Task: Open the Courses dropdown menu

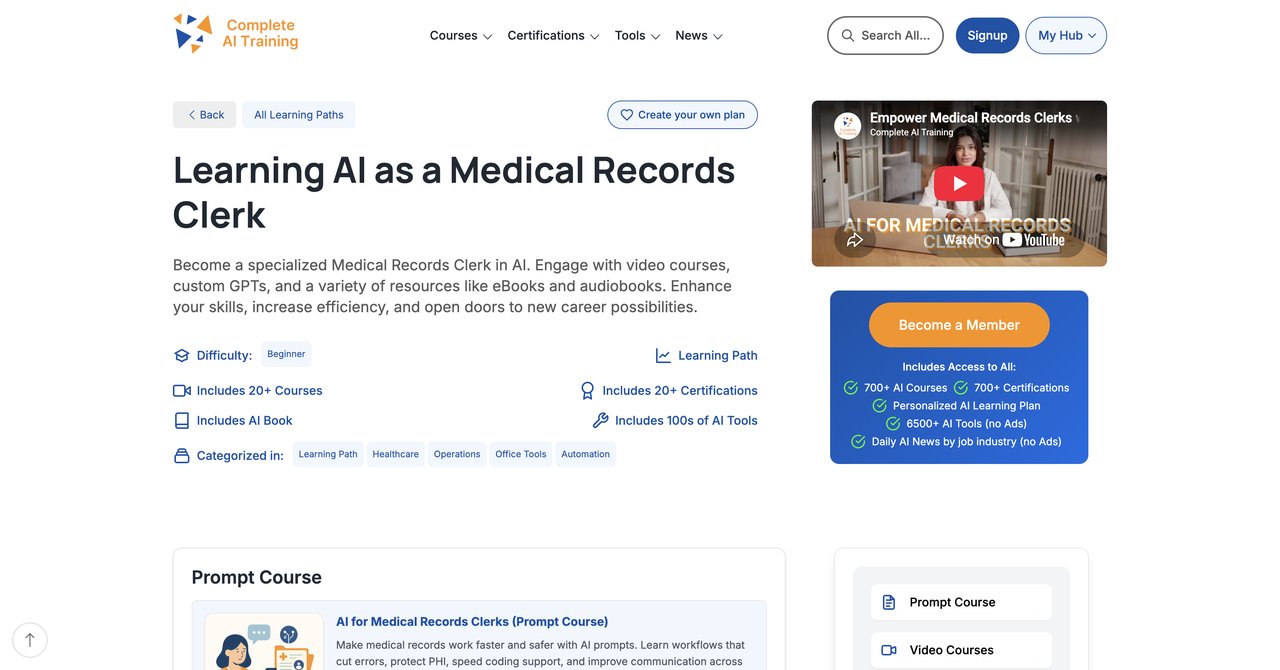Action: pyautogui.click(x=461, y=35)
